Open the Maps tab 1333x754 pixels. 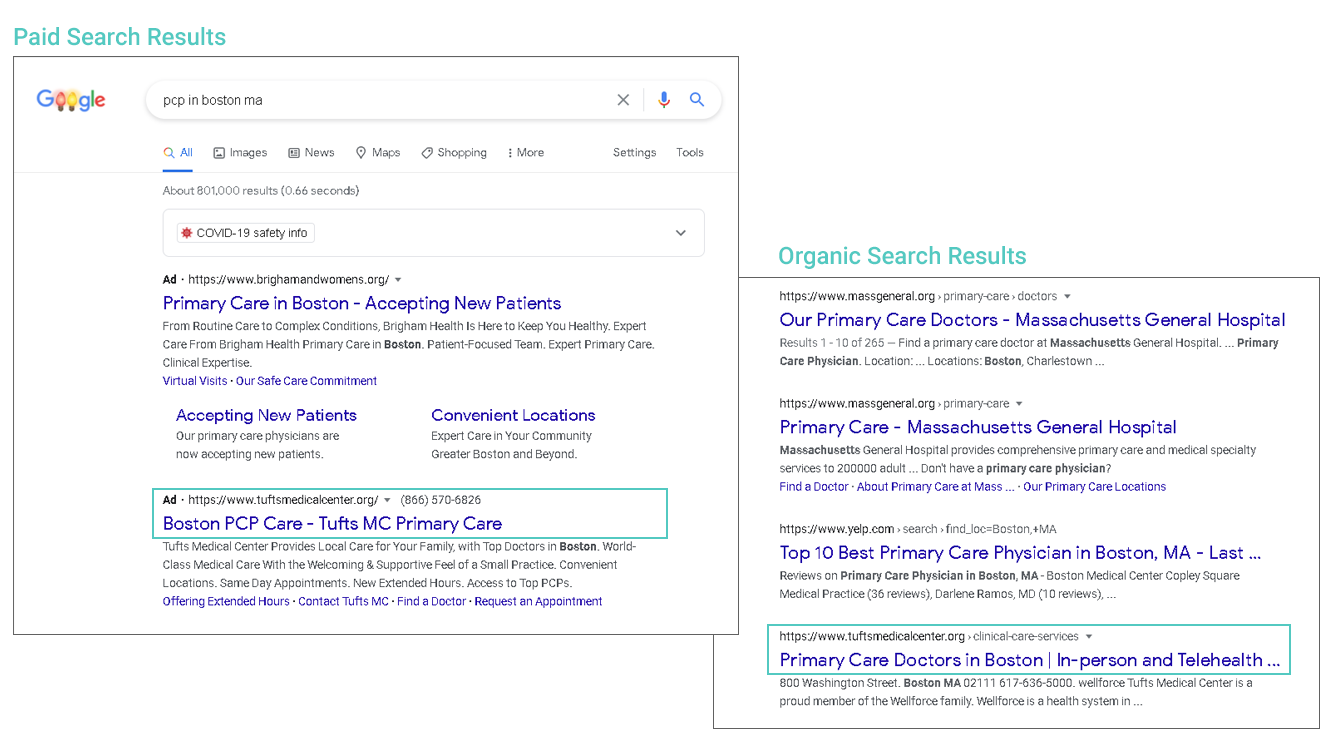coord(378,153)
